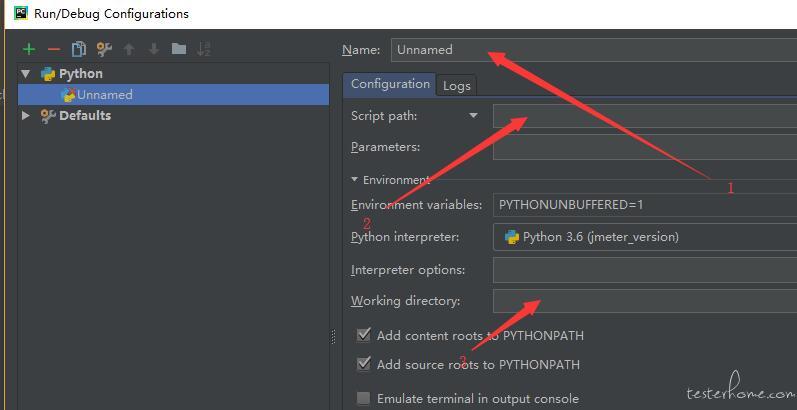Enable Emulate terminal in output console
The width and height of the screenshot is (797, 410).
click(363, 398)
